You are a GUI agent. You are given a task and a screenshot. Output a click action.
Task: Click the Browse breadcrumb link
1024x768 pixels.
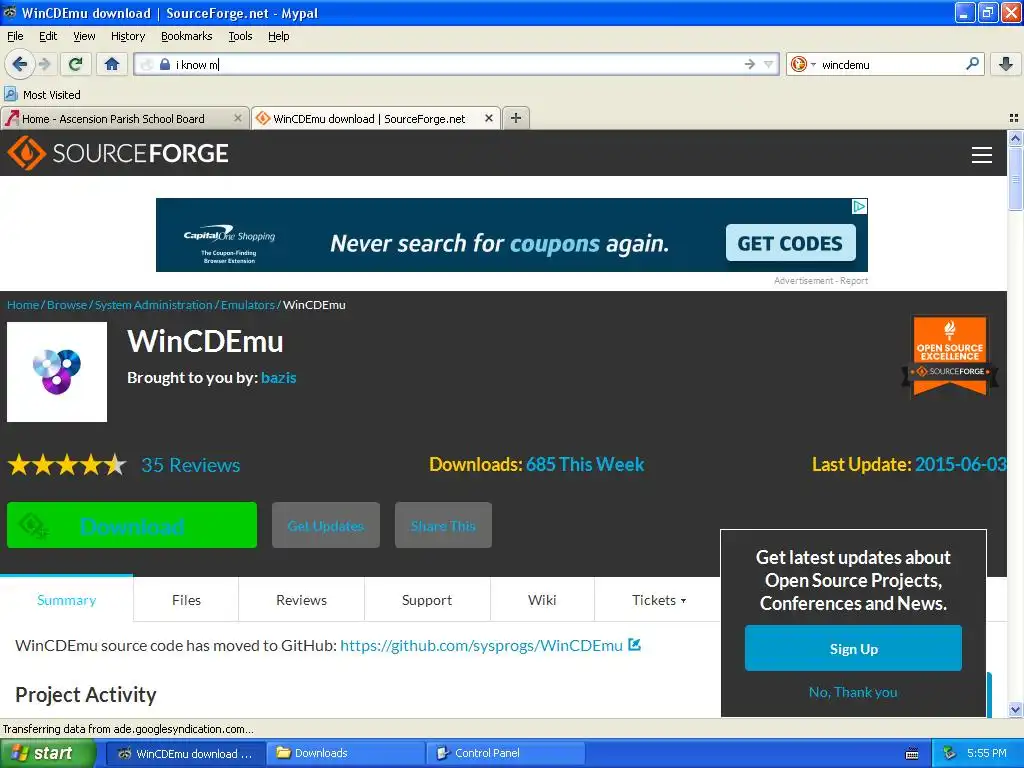tap(67, 305)
